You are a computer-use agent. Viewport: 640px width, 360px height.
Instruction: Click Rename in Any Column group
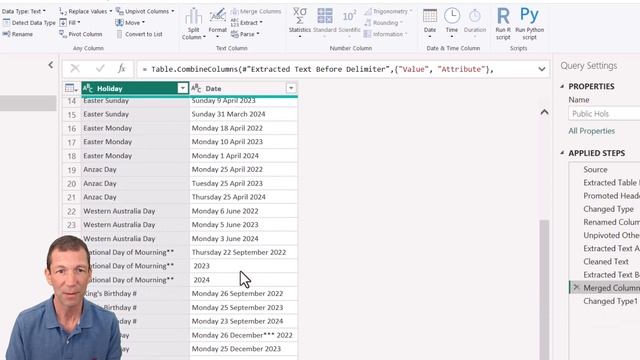tap(18, 34)
